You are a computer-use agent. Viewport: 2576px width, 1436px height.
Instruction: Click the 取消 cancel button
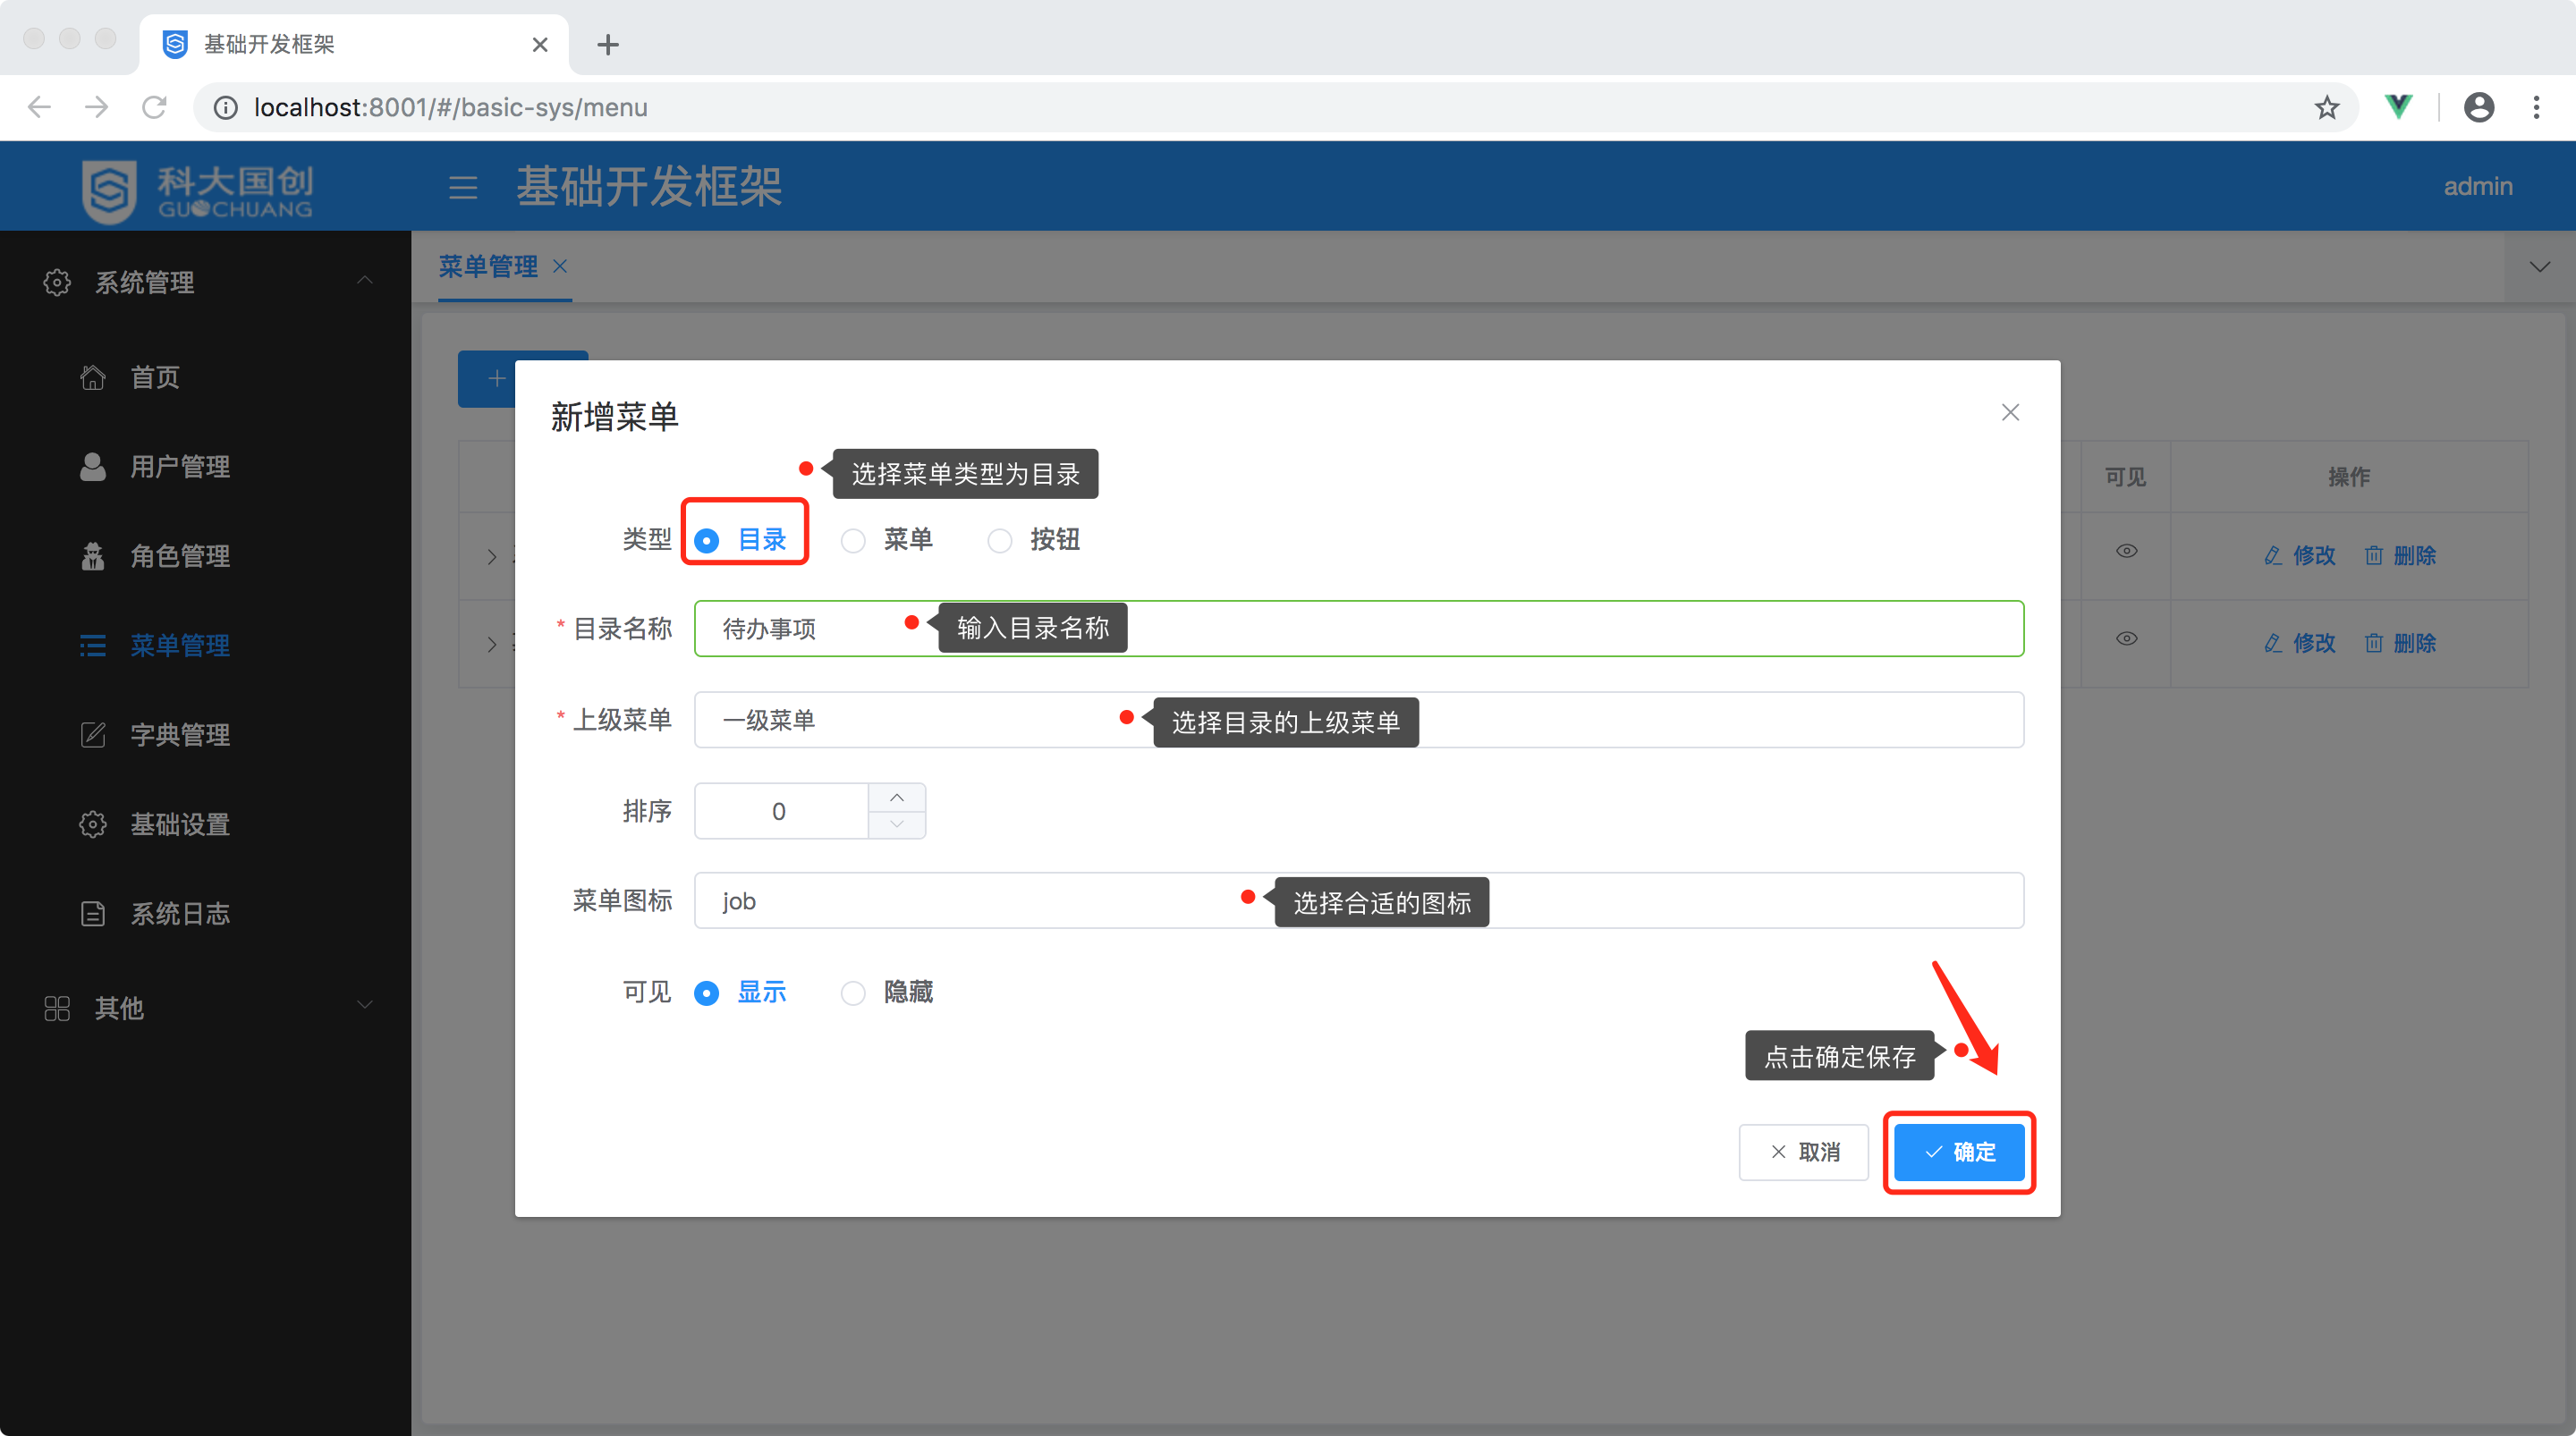point(1803,1152)
